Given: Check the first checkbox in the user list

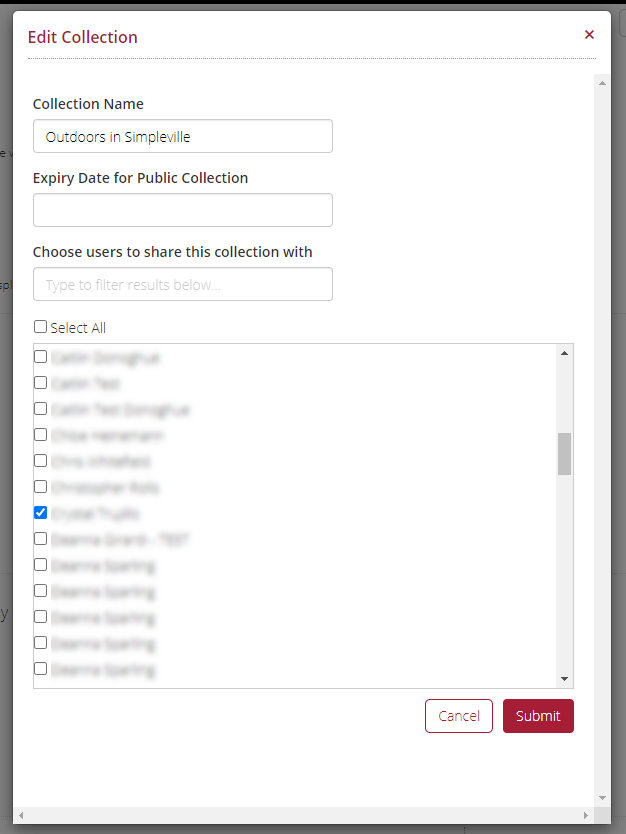Looking at the screenshot, I should pyautogui.click(x=40, y=356).
